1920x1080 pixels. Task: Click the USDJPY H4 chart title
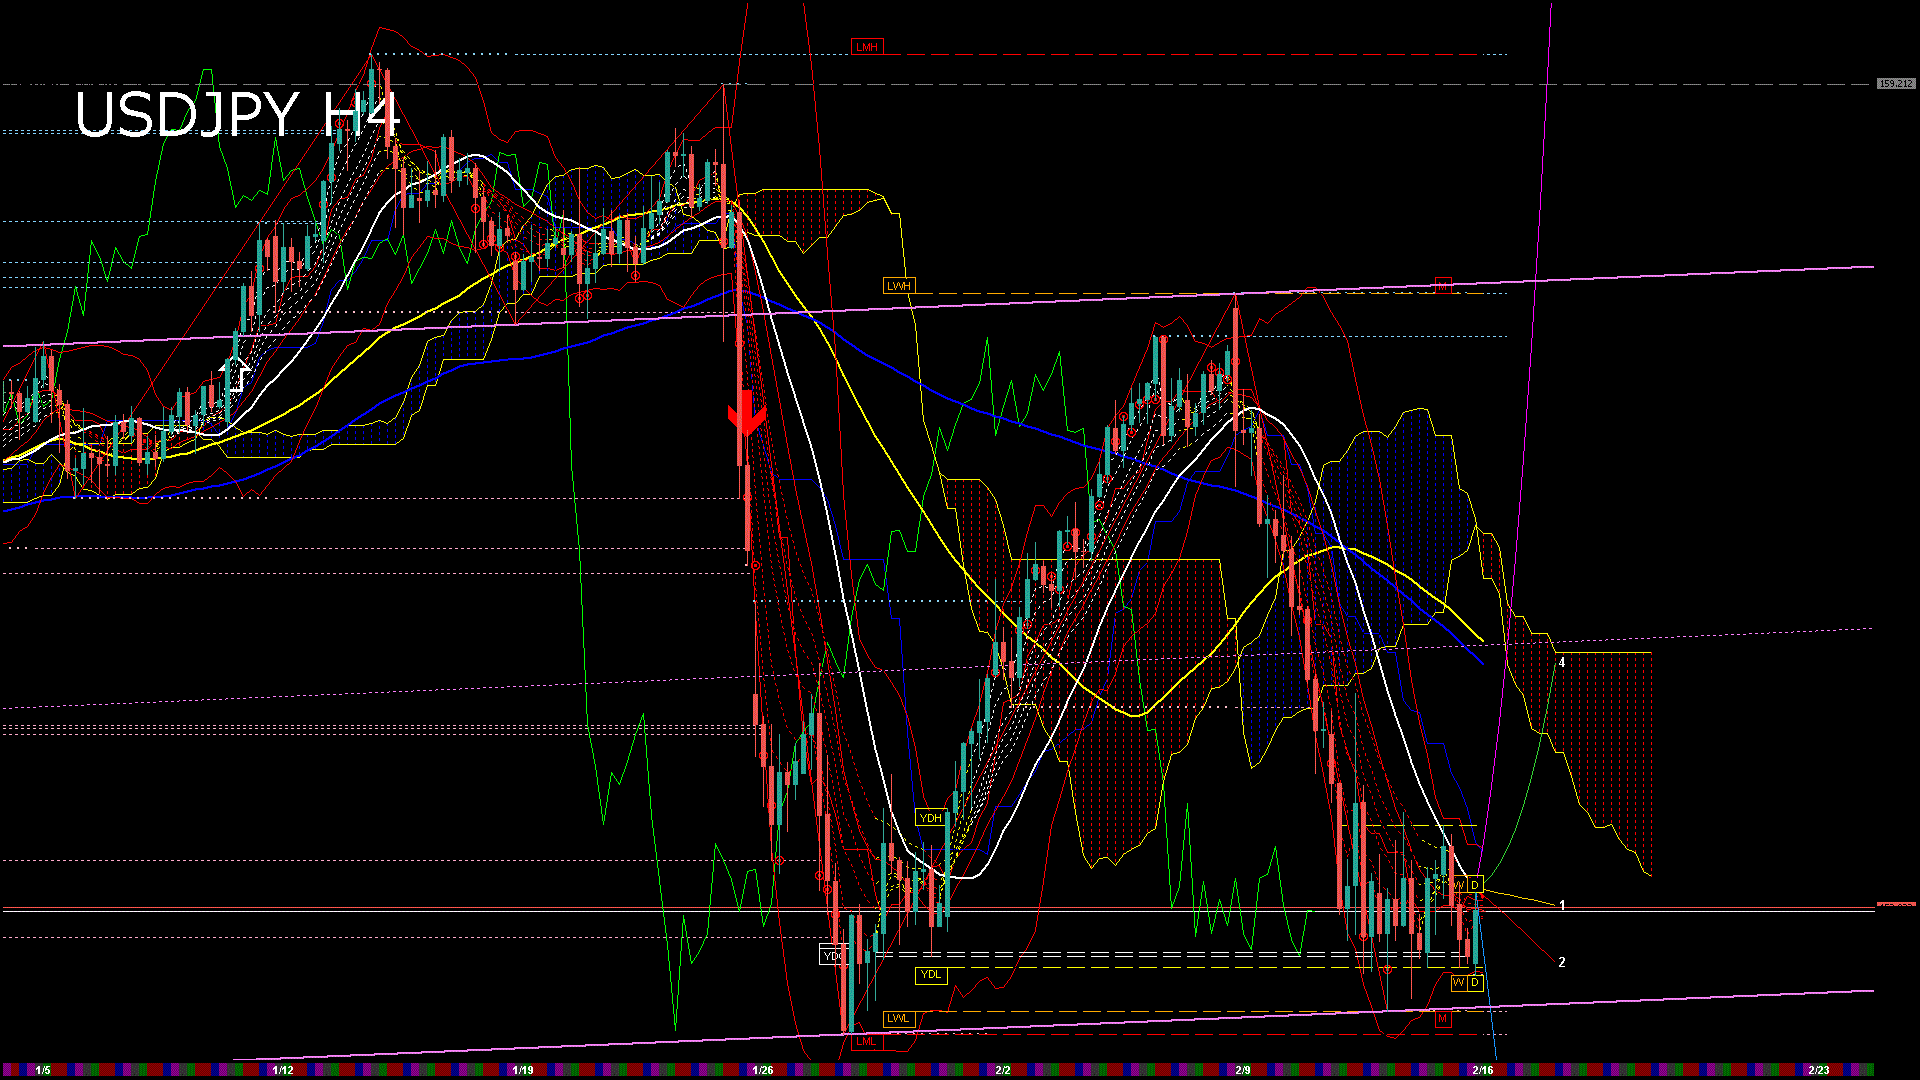240,115
